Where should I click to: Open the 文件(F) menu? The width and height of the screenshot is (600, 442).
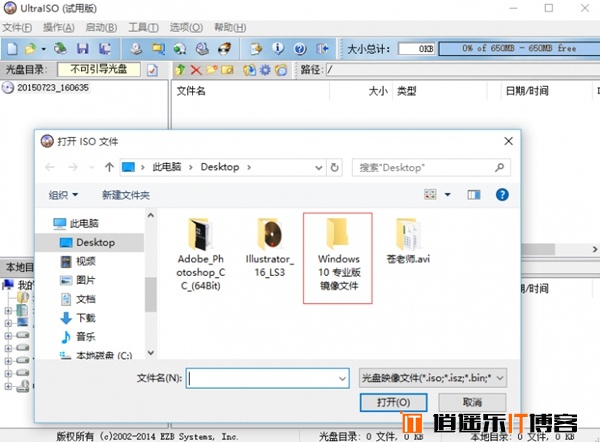pos(17,28)
